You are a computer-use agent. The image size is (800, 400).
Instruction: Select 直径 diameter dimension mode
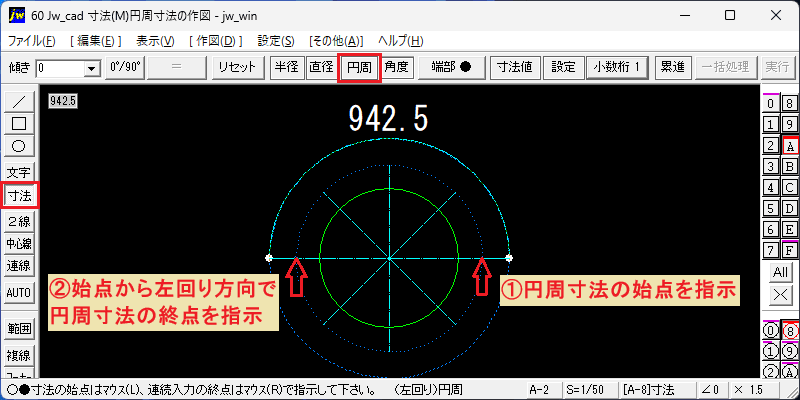click(x=320, y=67)
